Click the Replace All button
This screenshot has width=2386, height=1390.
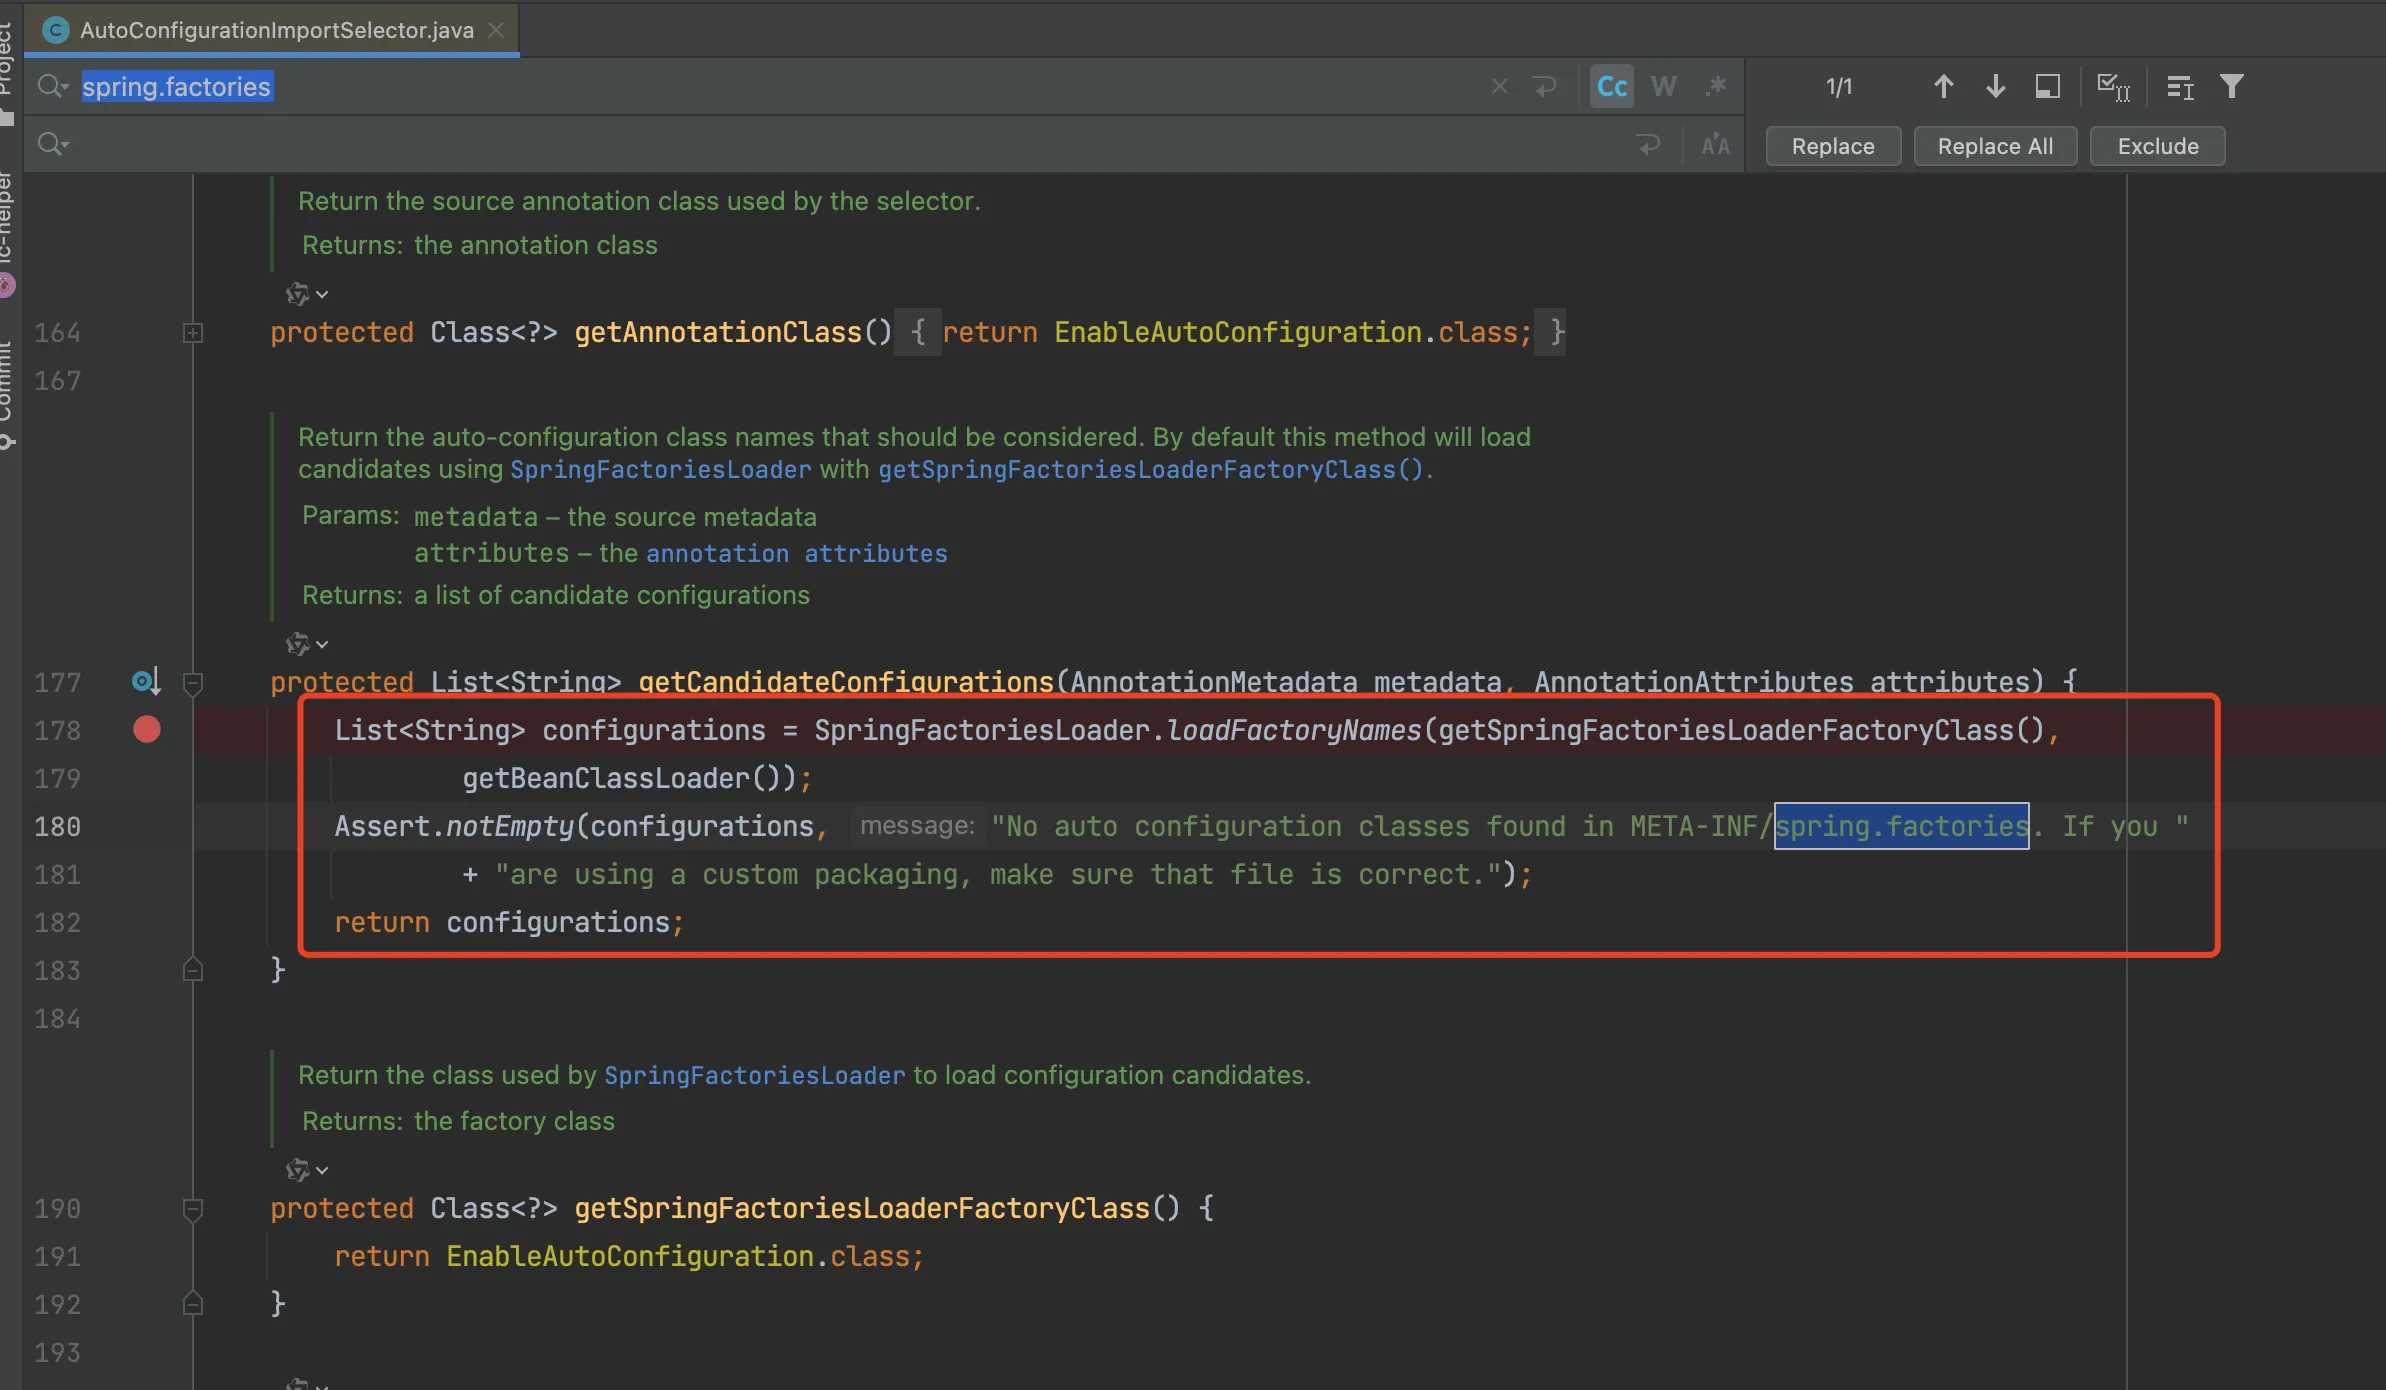coord(1995,146)
